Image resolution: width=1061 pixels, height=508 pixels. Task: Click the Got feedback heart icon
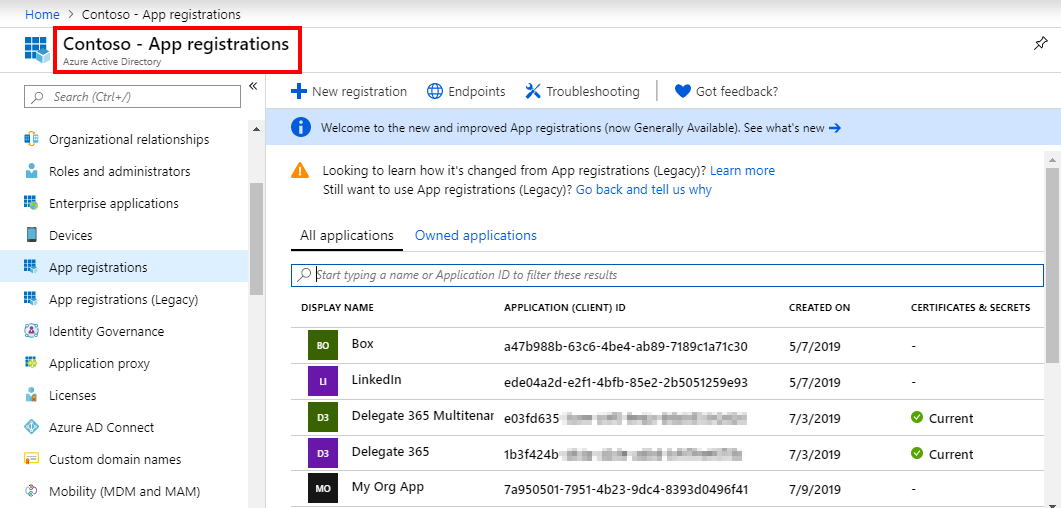tap(683, 91)
